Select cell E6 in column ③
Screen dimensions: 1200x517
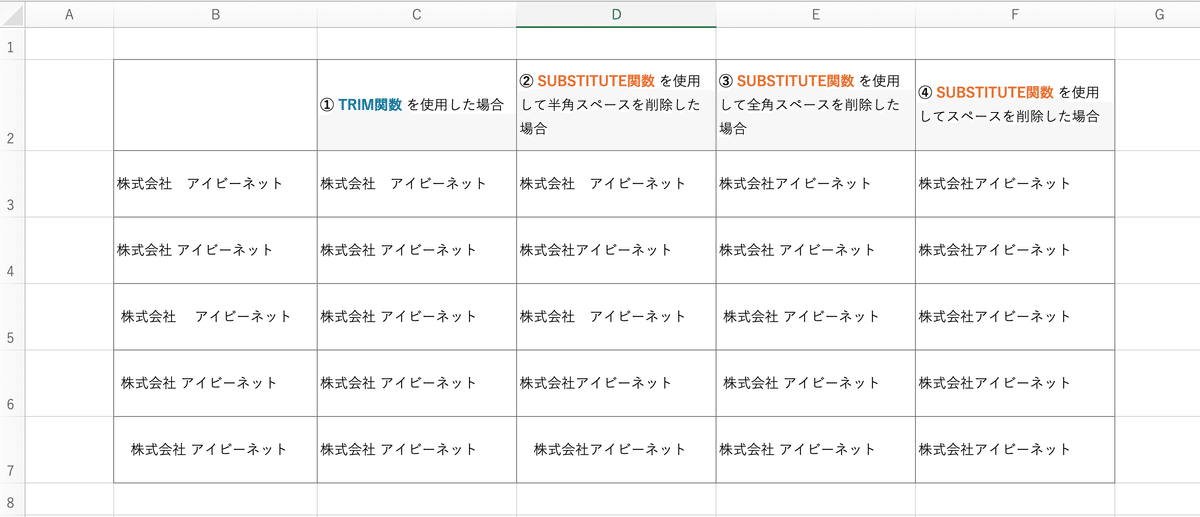pos(815,383)
